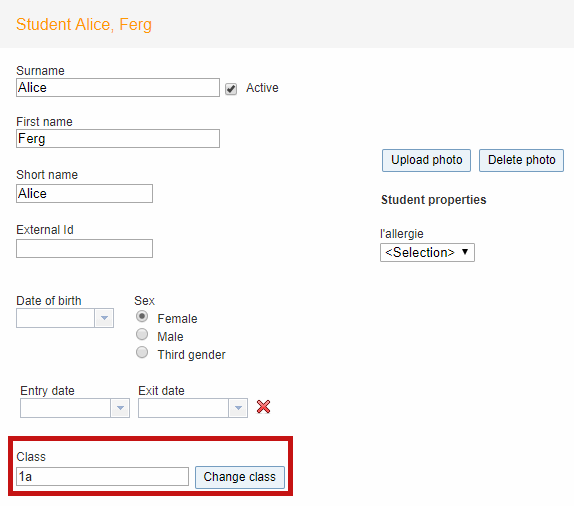574x506 pixels.
Task: Focus the Surname input field
Action: pos(118,88)
